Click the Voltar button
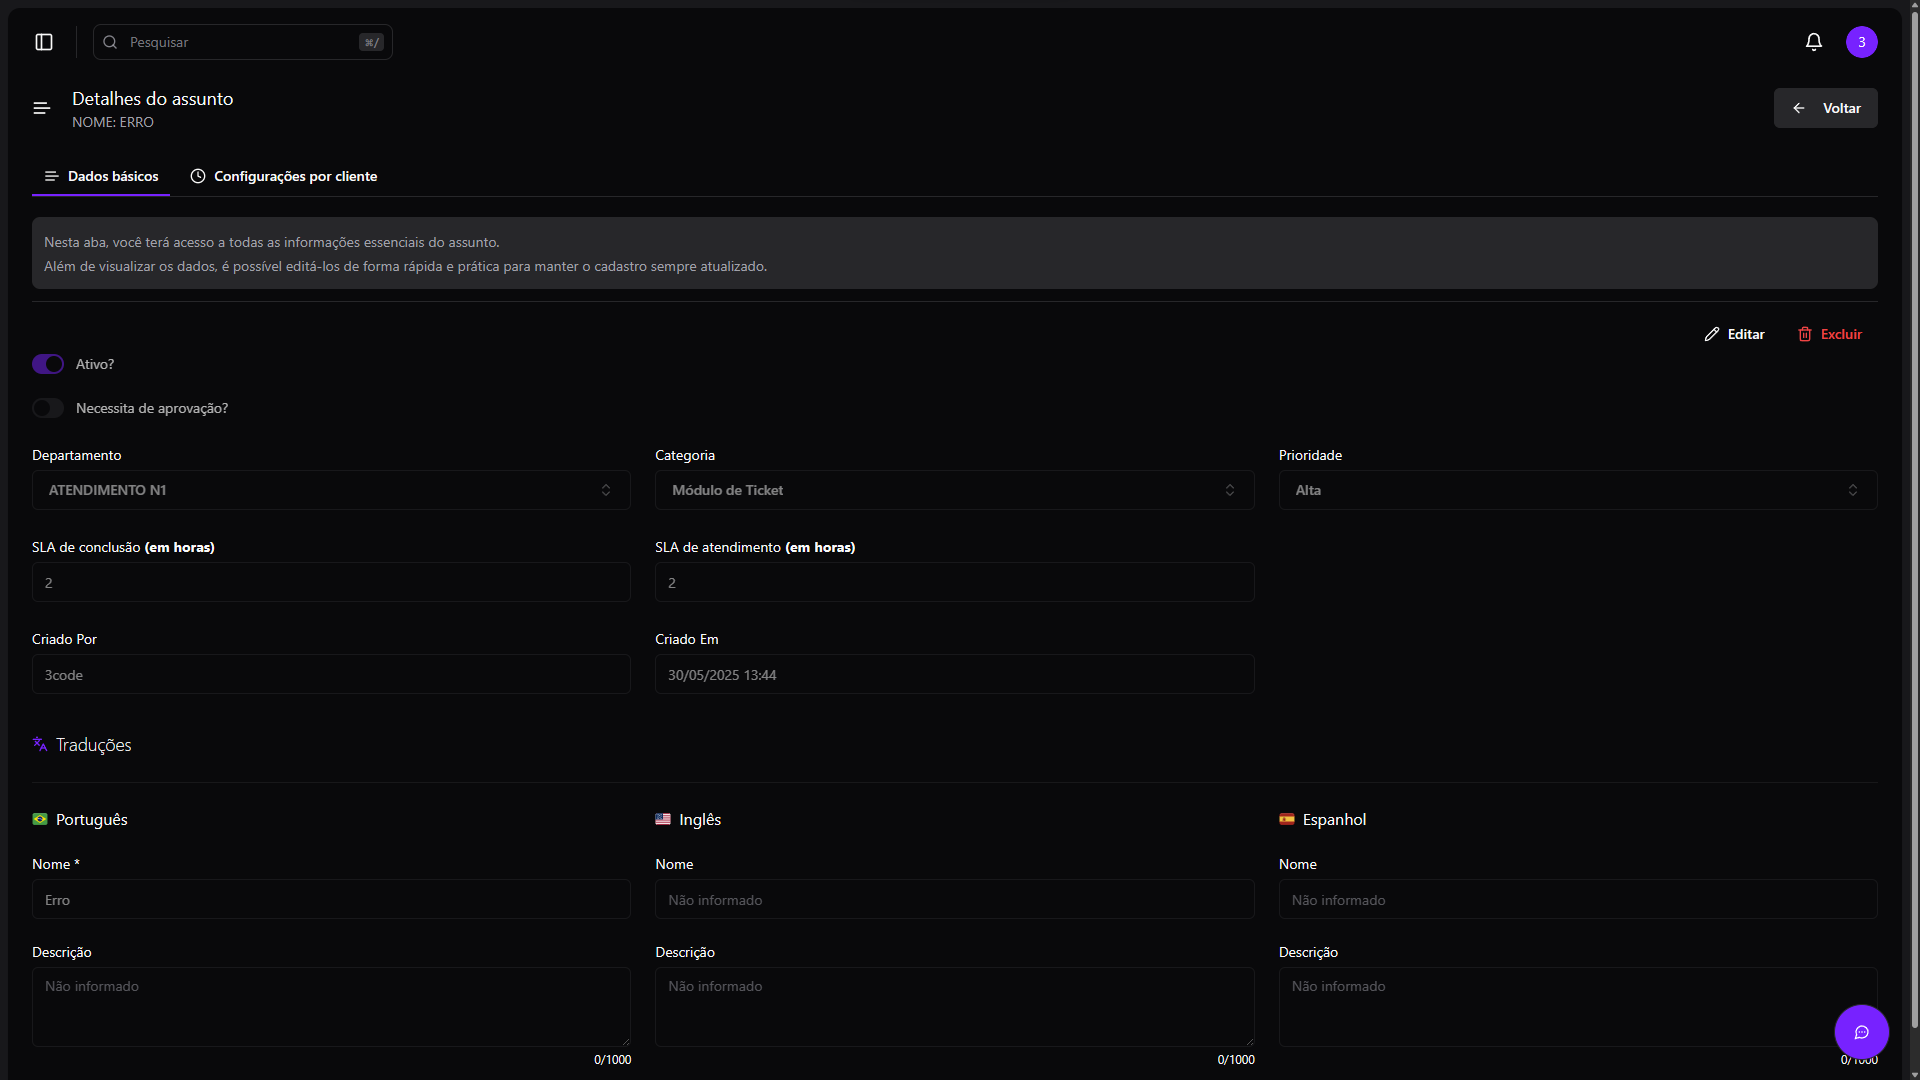Viewport: 1920px width, 1080px height. click(x=1825, y=108)
